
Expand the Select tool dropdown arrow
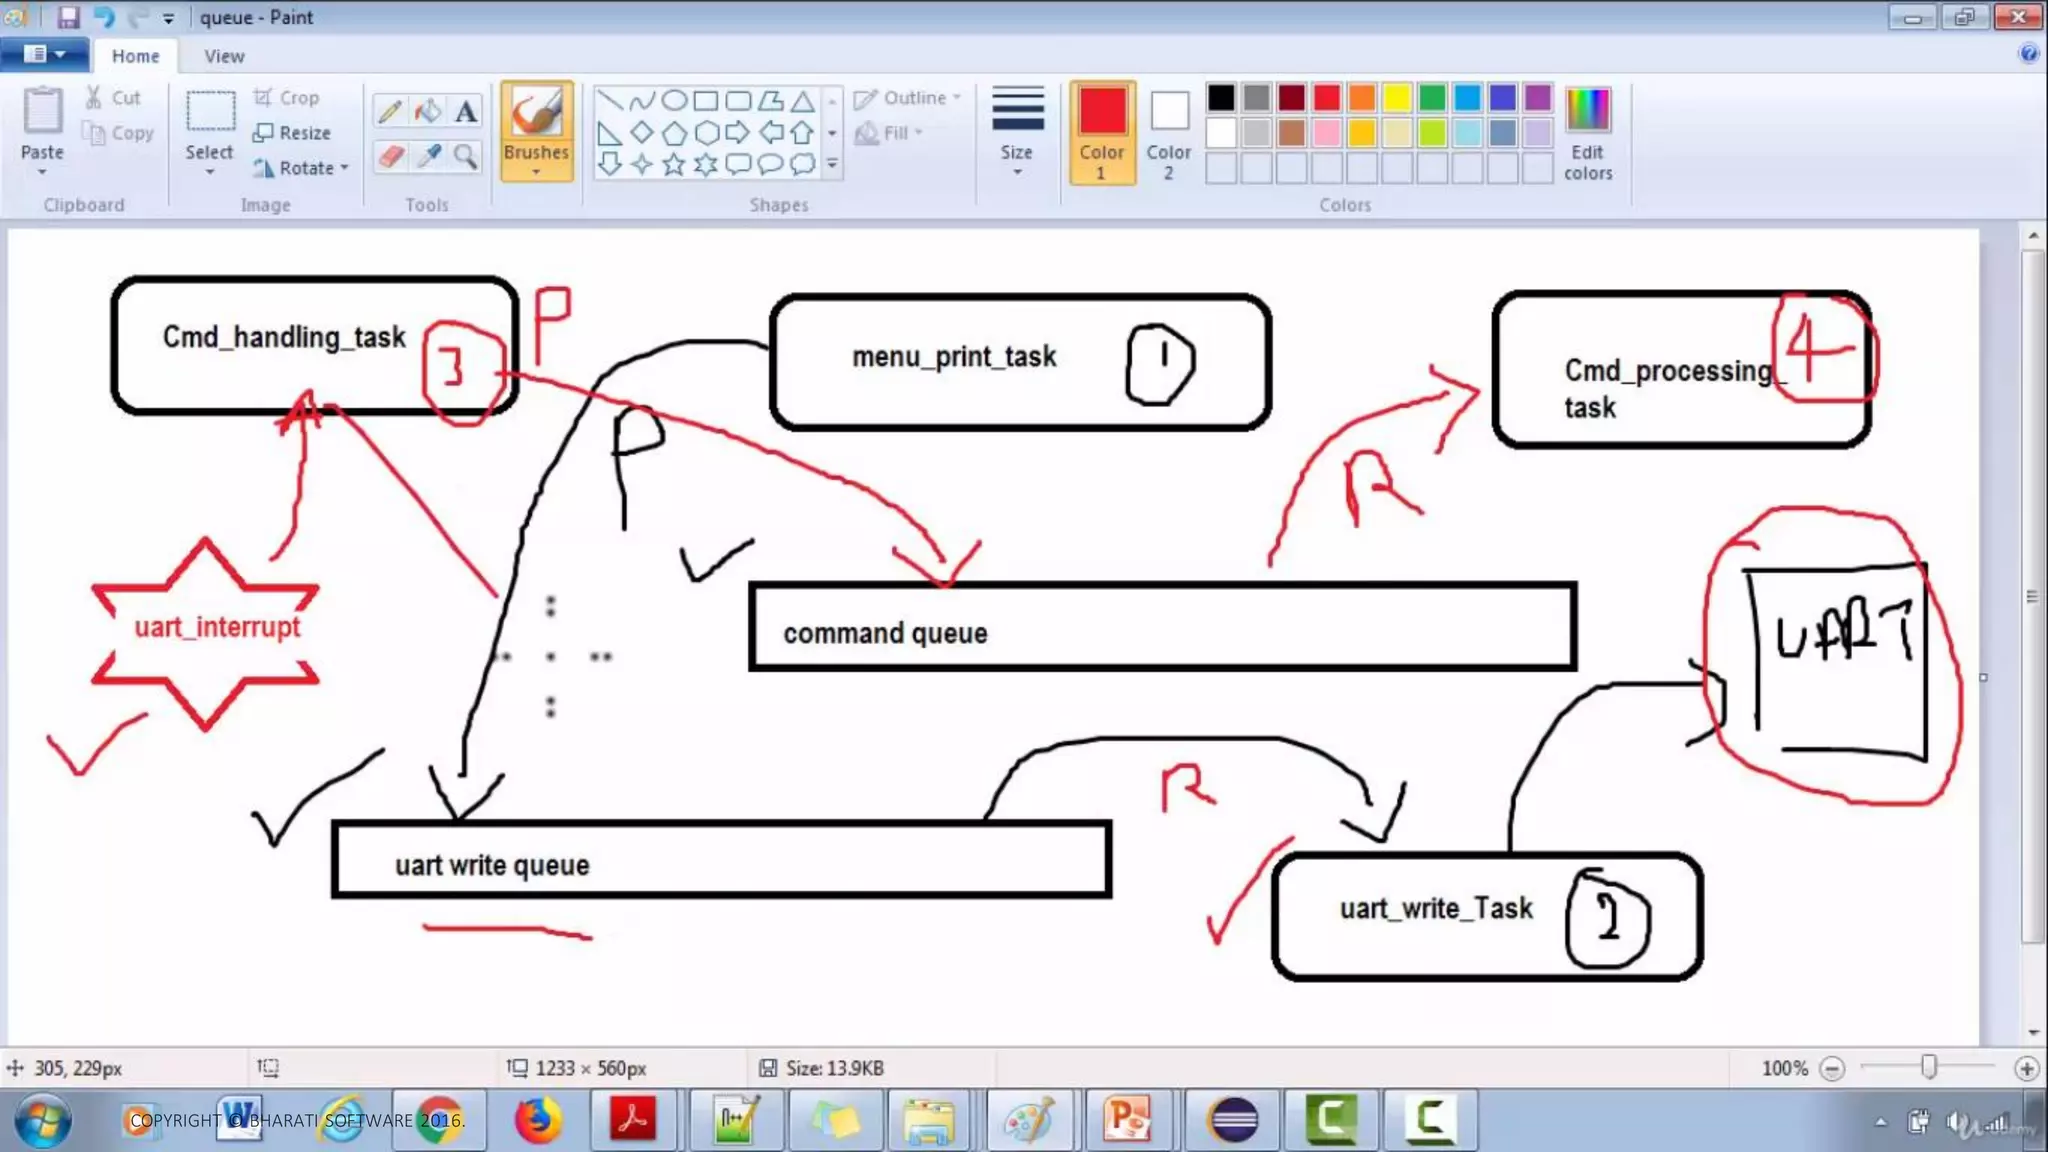[209, 173]
